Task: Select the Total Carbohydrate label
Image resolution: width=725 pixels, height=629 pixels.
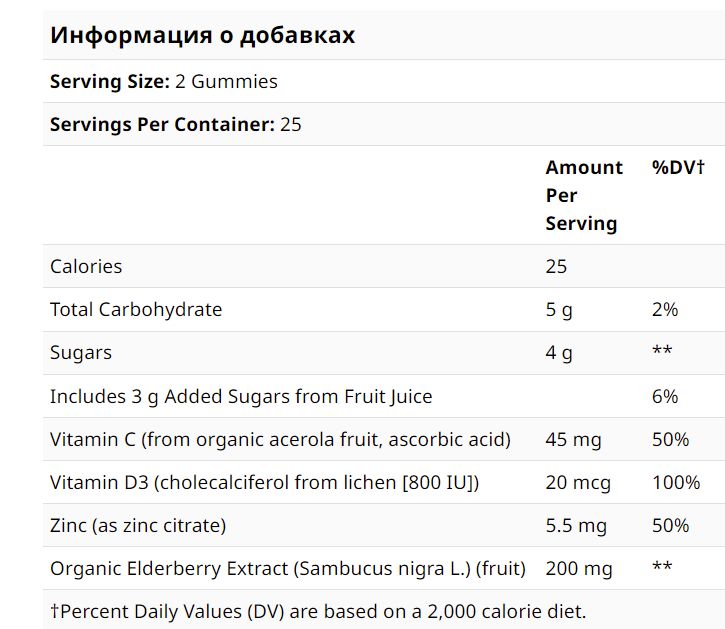Action: (136, 310)
